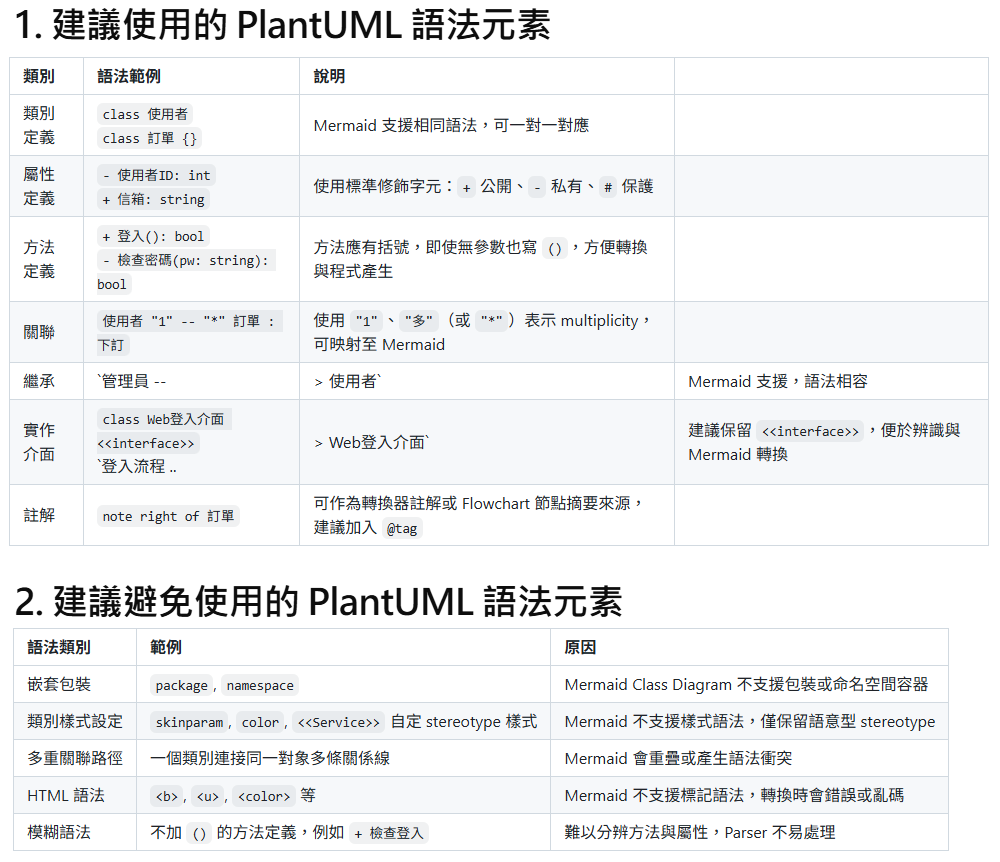1000x862 pixels.
Task: Click the "多重關聯路徑" row label
Action: coord(75,759)
